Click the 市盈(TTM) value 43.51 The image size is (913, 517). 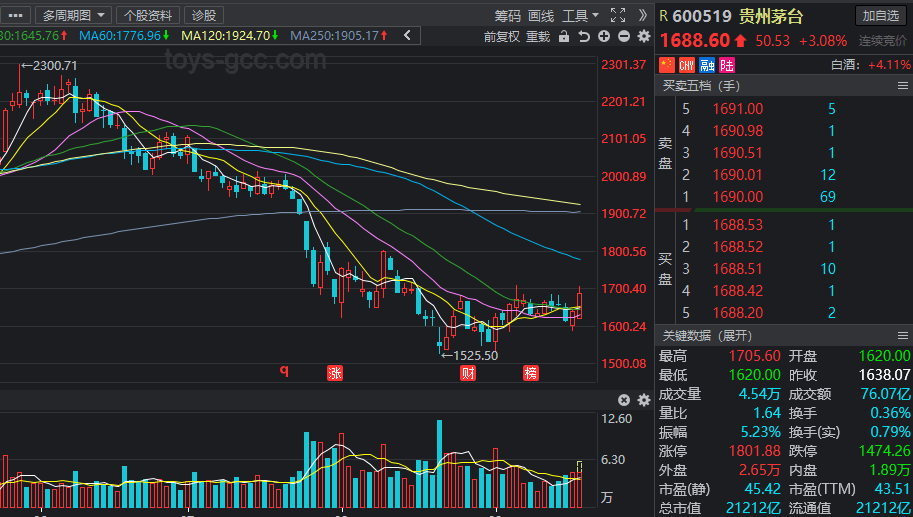(892, 489)
